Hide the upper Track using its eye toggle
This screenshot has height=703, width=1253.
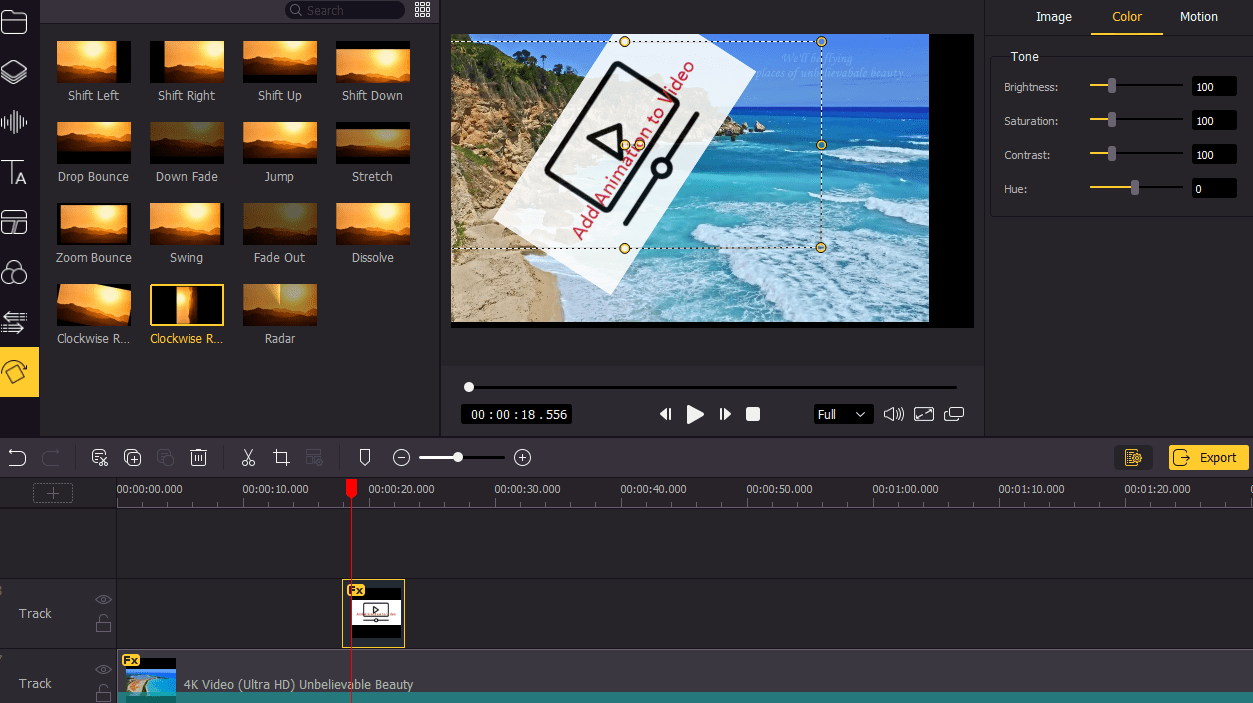click(x=103, y=599)
